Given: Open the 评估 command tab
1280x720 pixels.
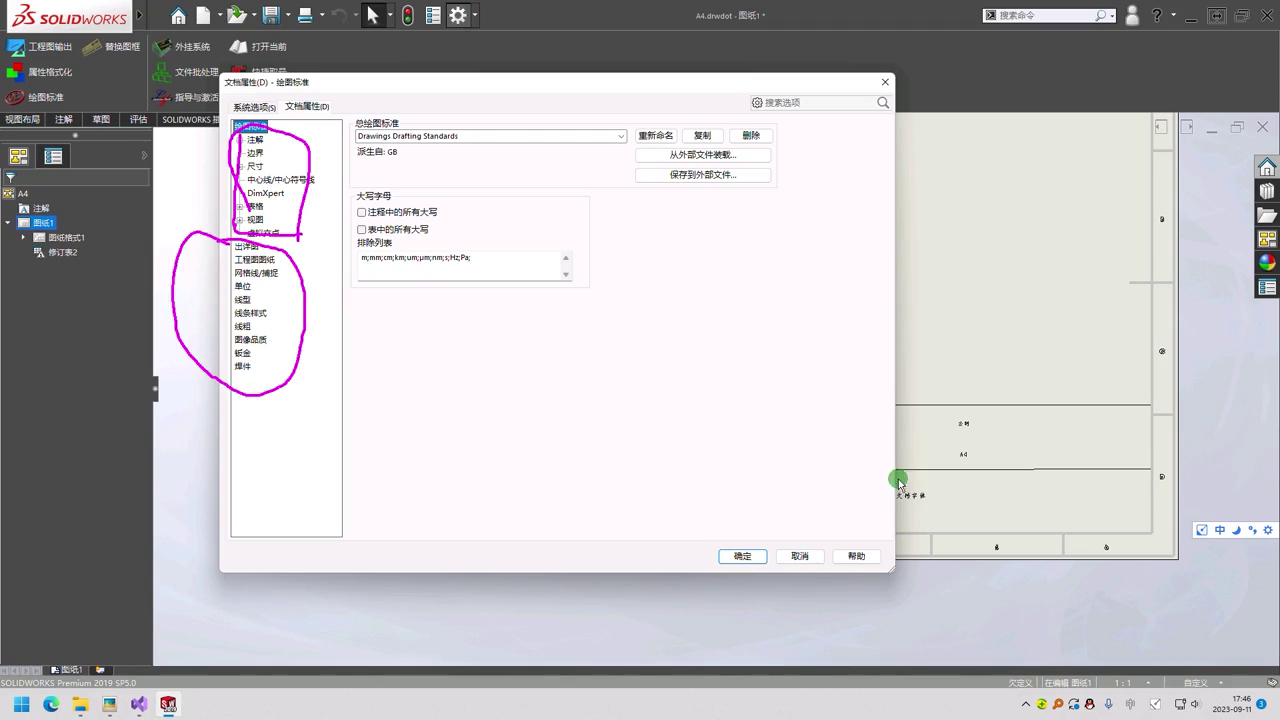Looking at the screenshot, I should 138,120.
